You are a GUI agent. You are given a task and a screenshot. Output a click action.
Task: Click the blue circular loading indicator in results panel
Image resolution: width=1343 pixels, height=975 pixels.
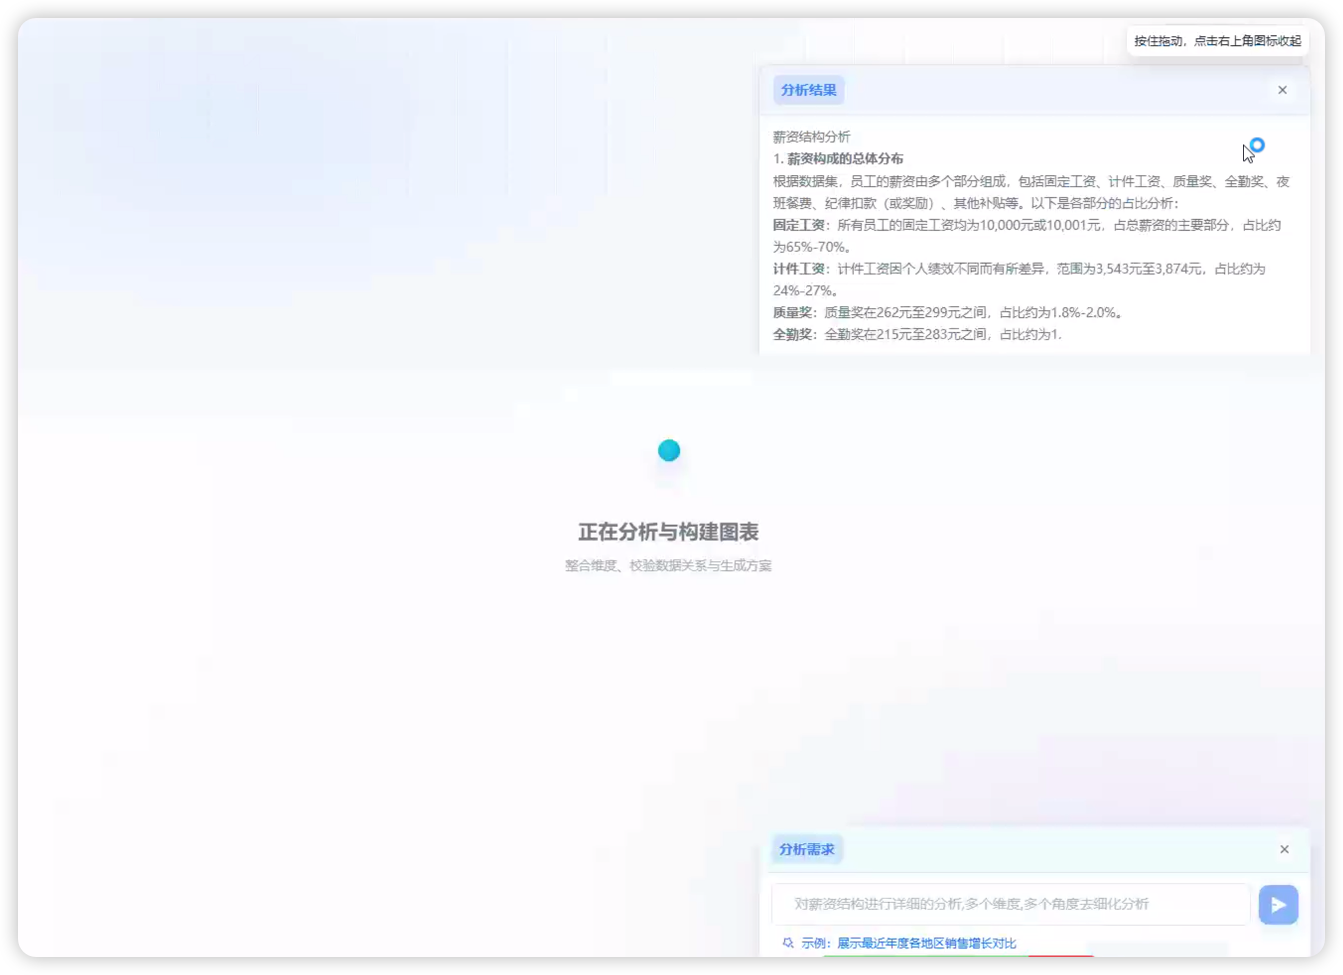(1258, 144)
